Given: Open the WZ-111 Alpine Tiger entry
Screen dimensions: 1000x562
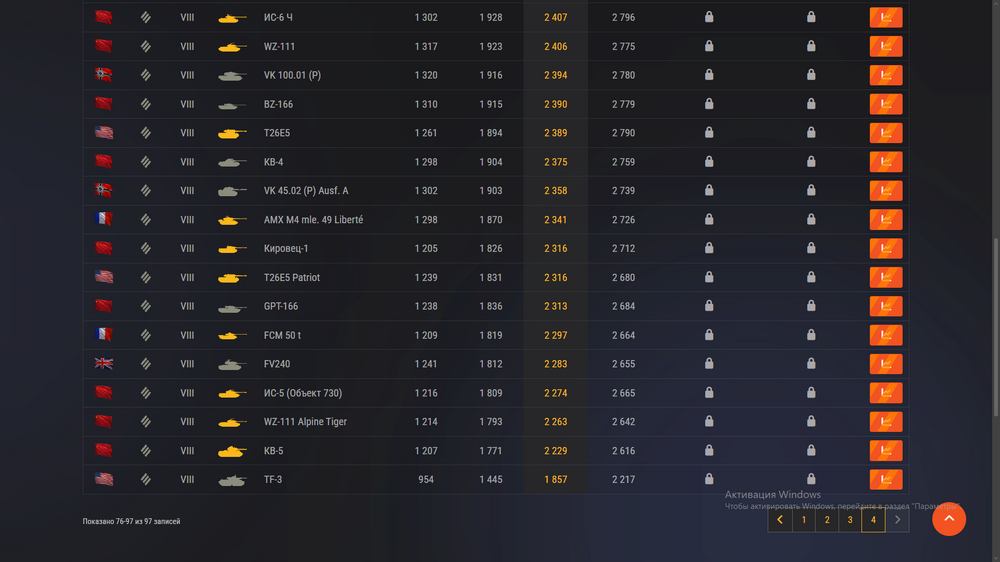Looking at the screenshot, I should [x=305, y=422].
